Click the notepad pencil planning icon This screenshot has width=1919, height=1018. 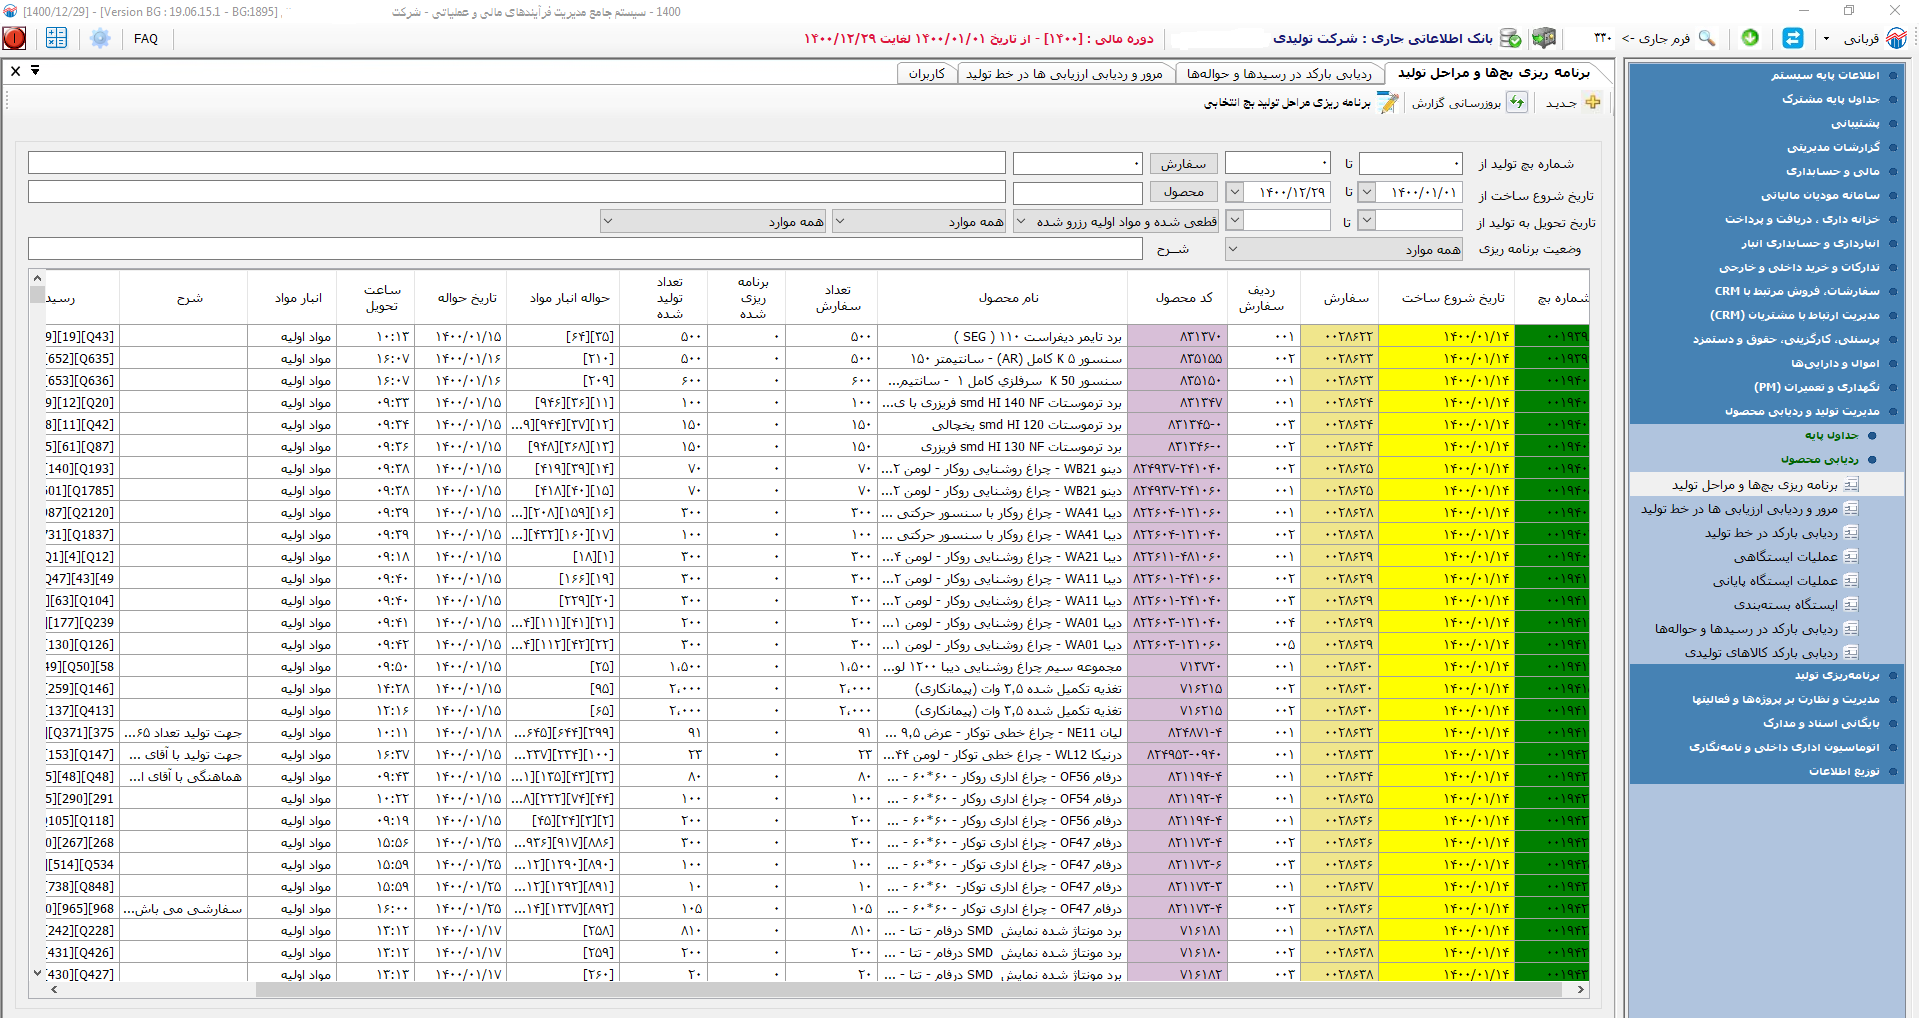[x=1388, y=102]
